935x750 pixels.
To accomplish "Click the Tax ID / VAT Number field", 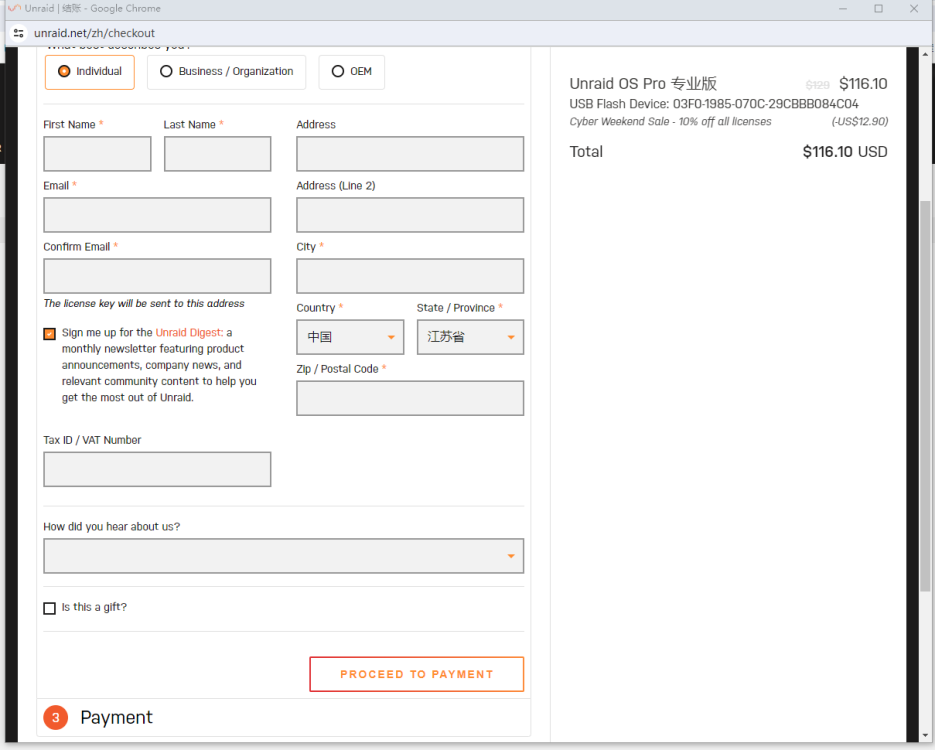I will 157,469.
